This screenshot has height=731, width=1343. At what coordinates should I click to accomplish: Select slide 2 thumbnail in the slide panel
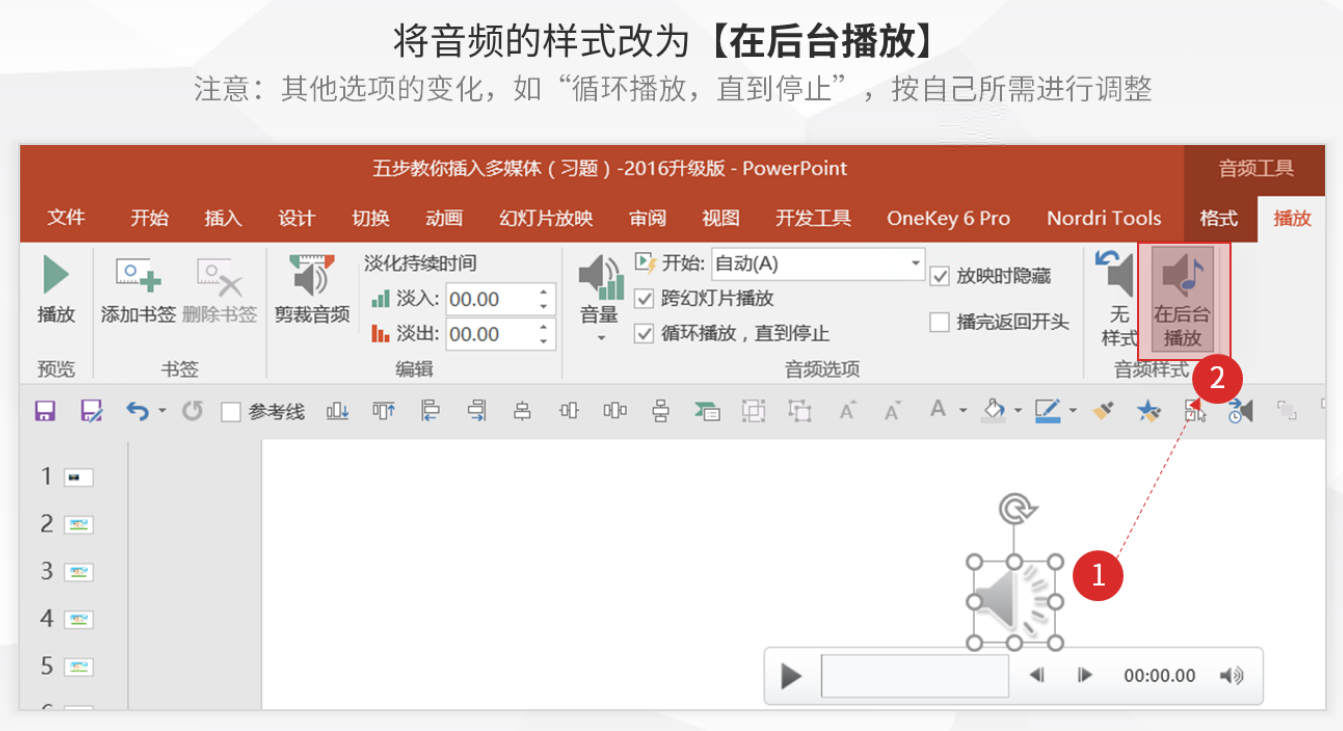tap(78, 524)
